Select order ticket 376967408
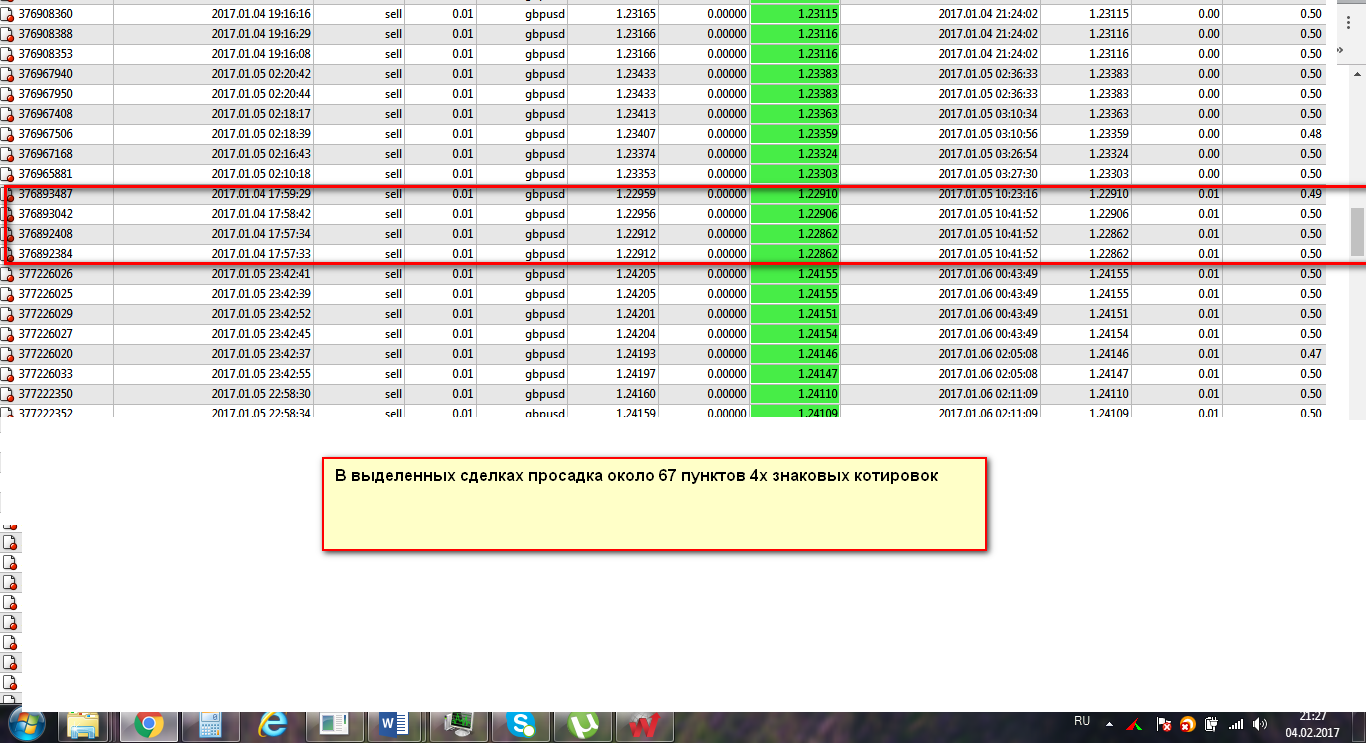 pos(46,114)
